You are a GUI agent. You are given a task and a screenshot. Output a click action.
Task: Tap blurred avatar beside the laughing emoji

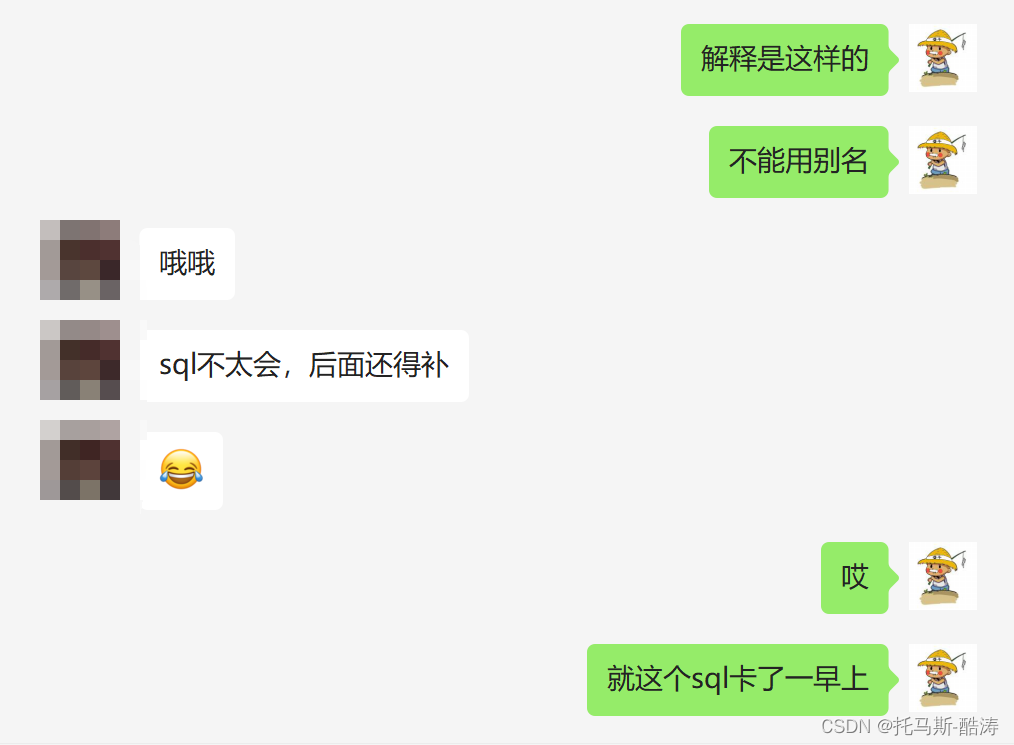click(80, 460)
